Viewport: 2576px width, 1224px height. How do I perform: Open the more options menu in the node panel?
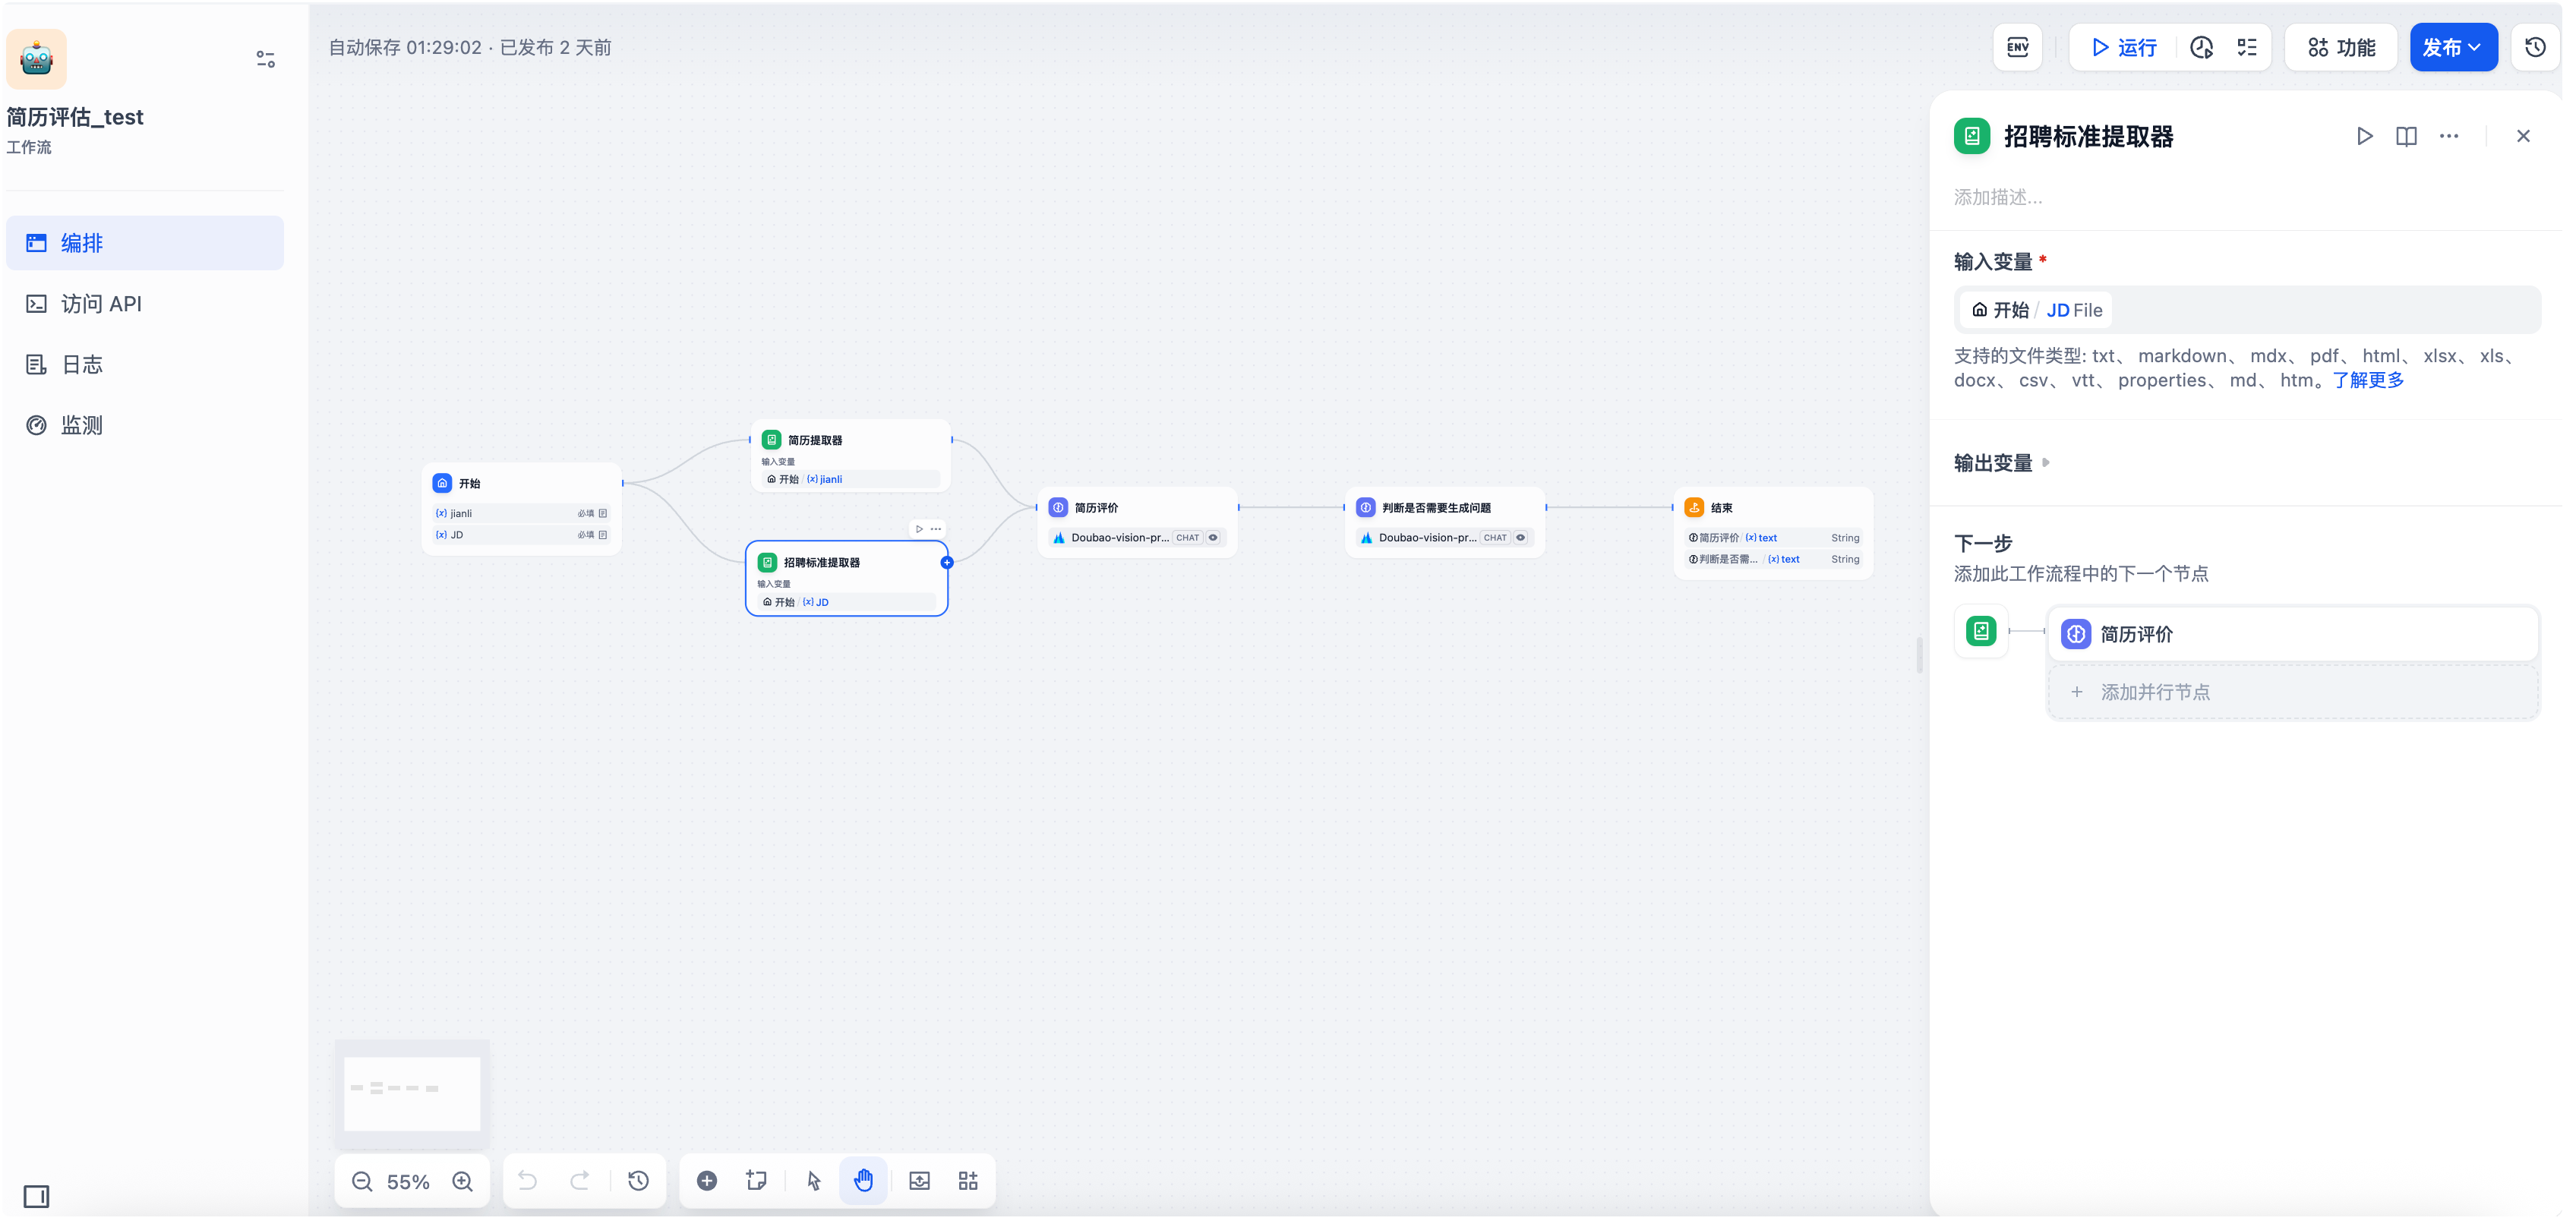click(2449, 136)
